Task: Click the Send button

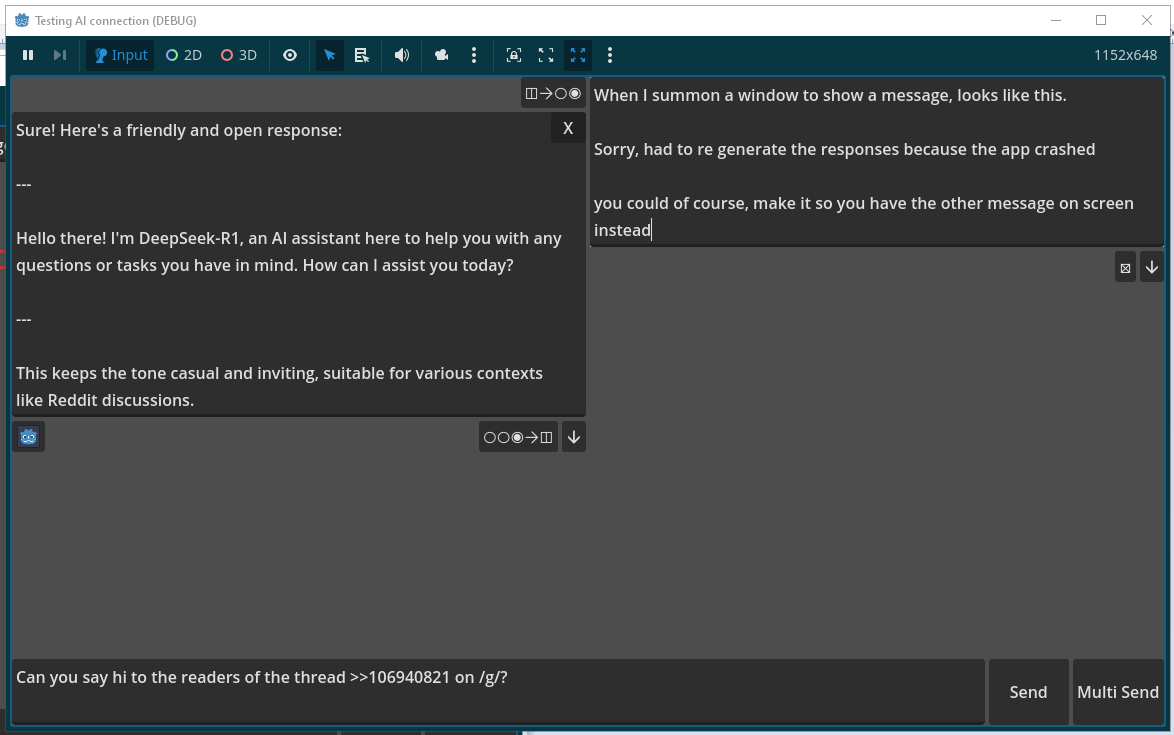Action: pos(1029,692)
